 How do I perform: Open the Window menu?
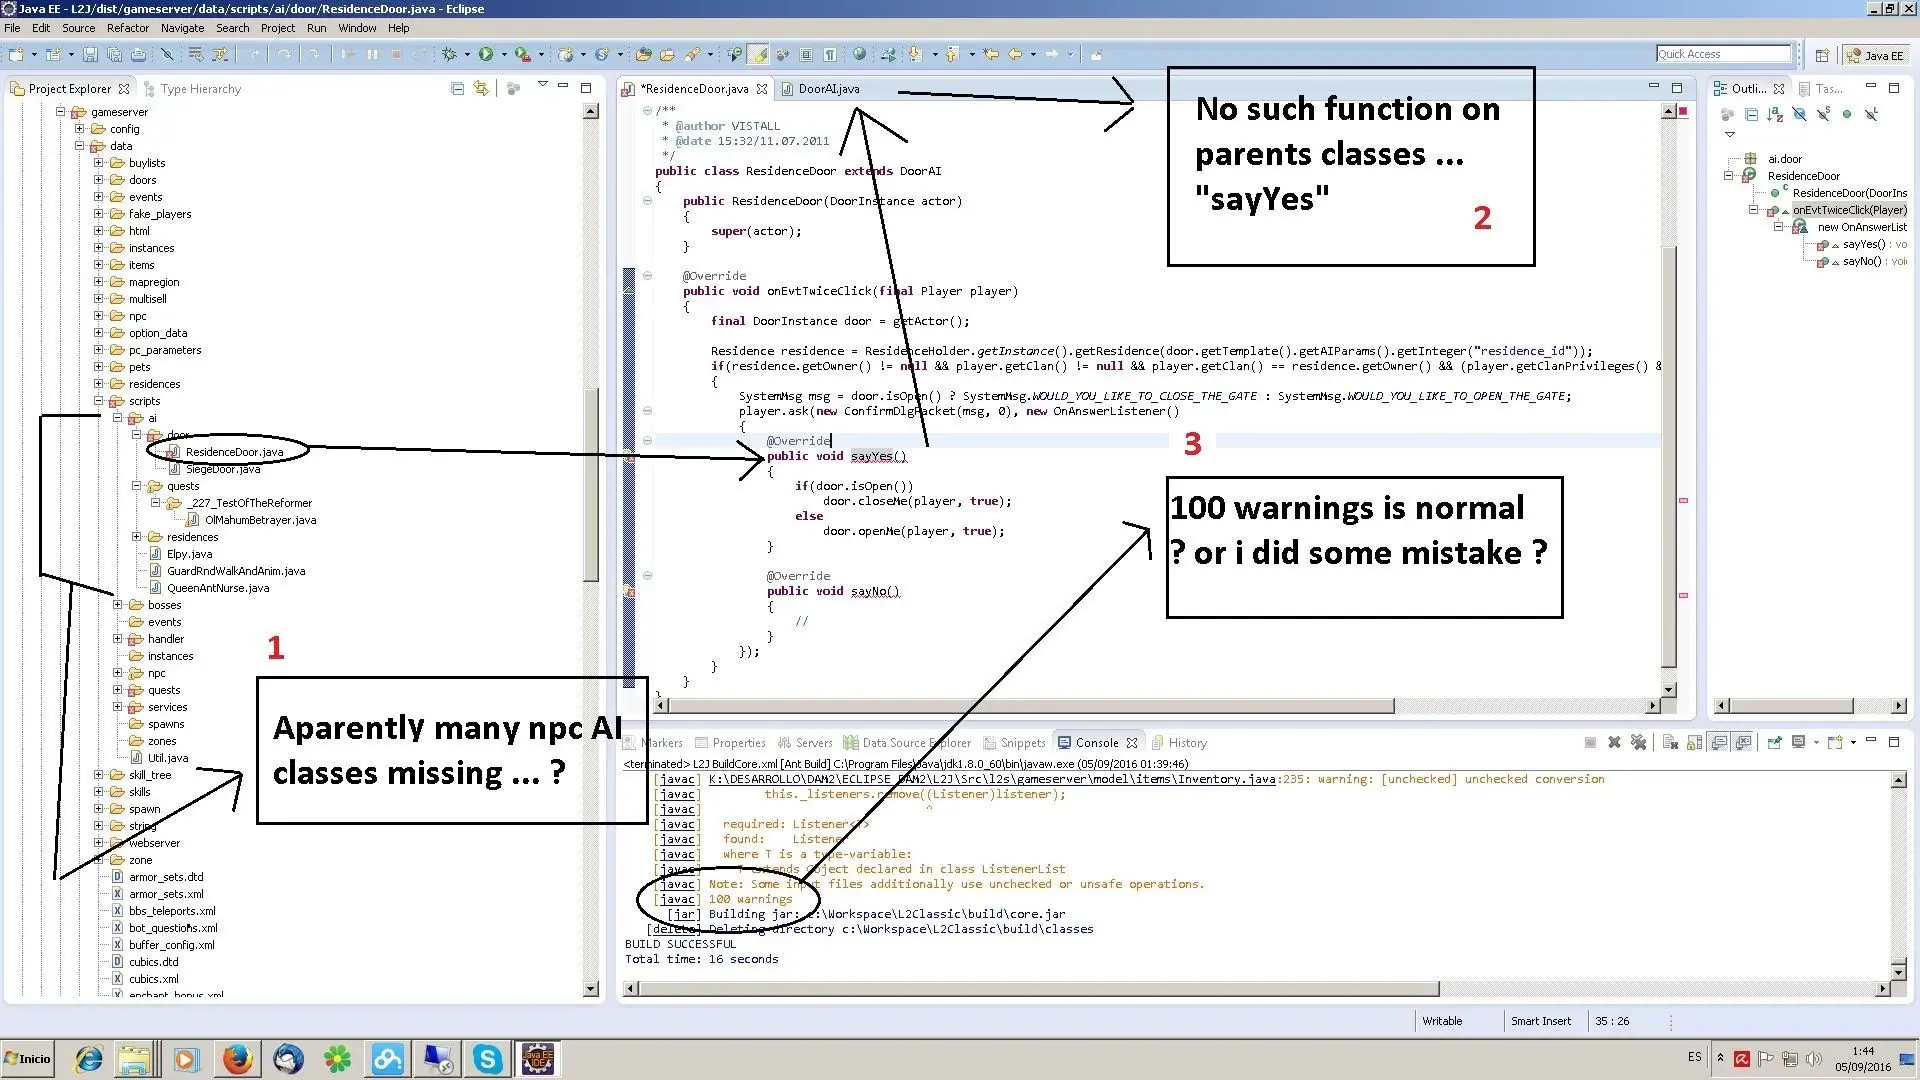click(357, 28)
